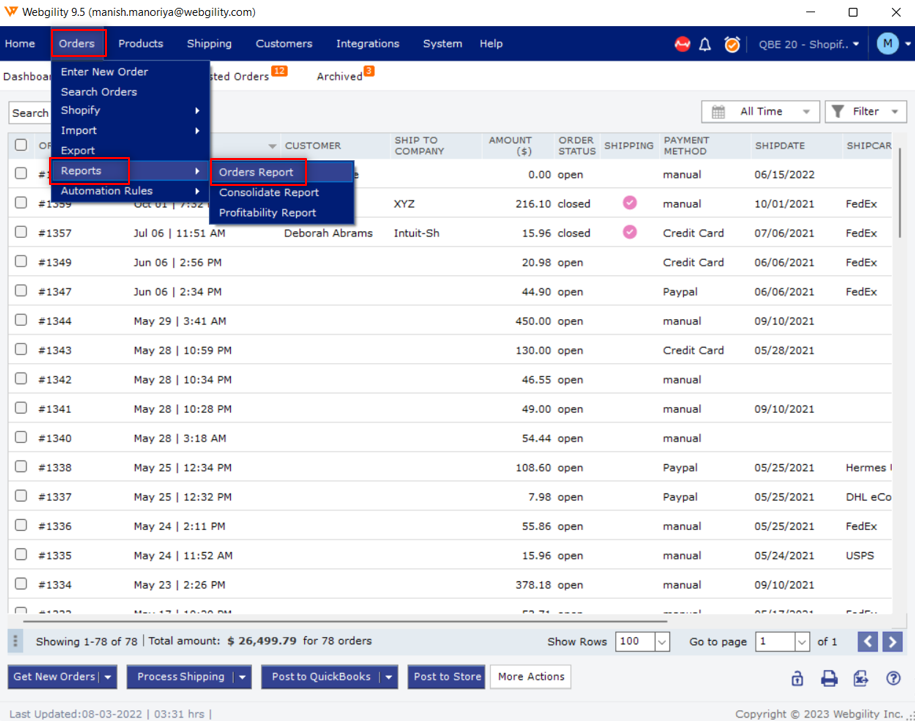
Task: Open the QBE 20 - Shopif.. store selector
Action: [x=808, y=44]
